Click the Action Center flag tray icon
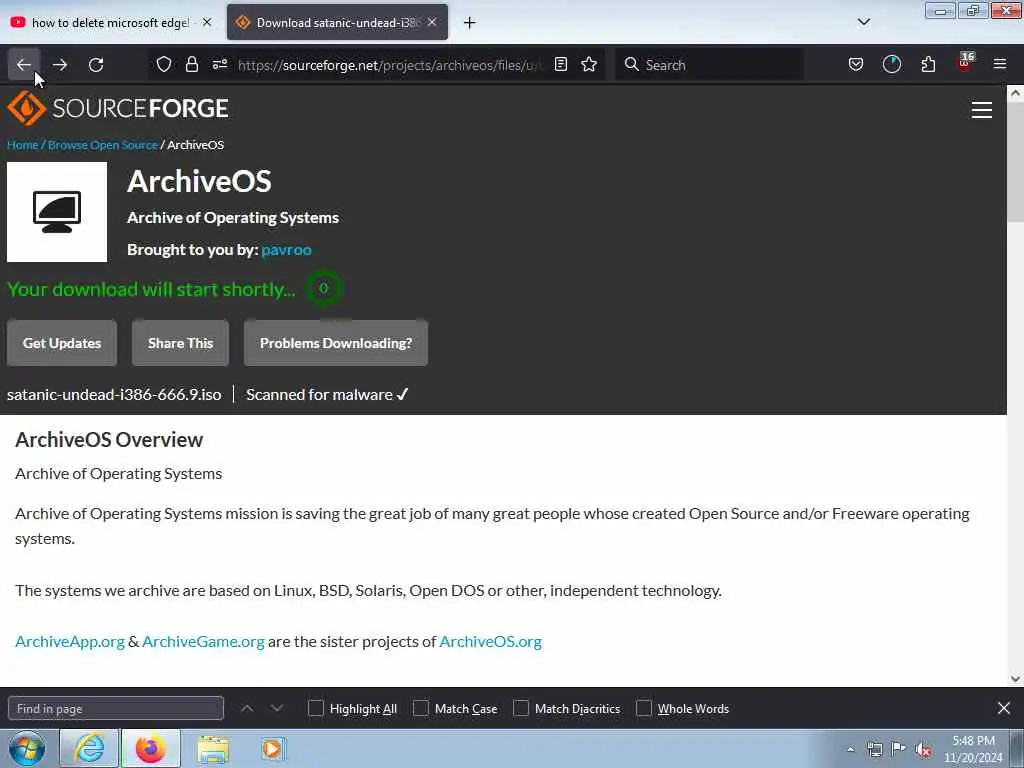The image size is (1024, 768). tap(899, 749)
